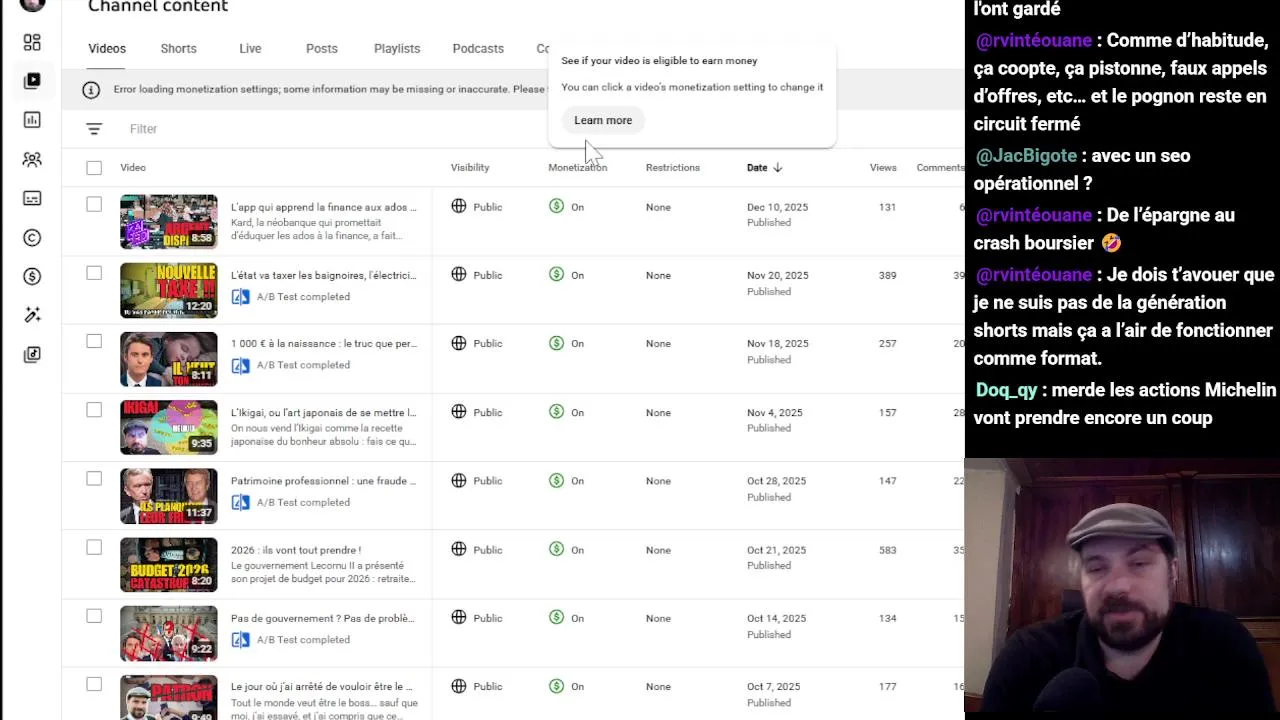Click monetization icon for Nov 4, 2025 video
The width and height of the screenshot is (1280, 720).
(x=557, y=412)
